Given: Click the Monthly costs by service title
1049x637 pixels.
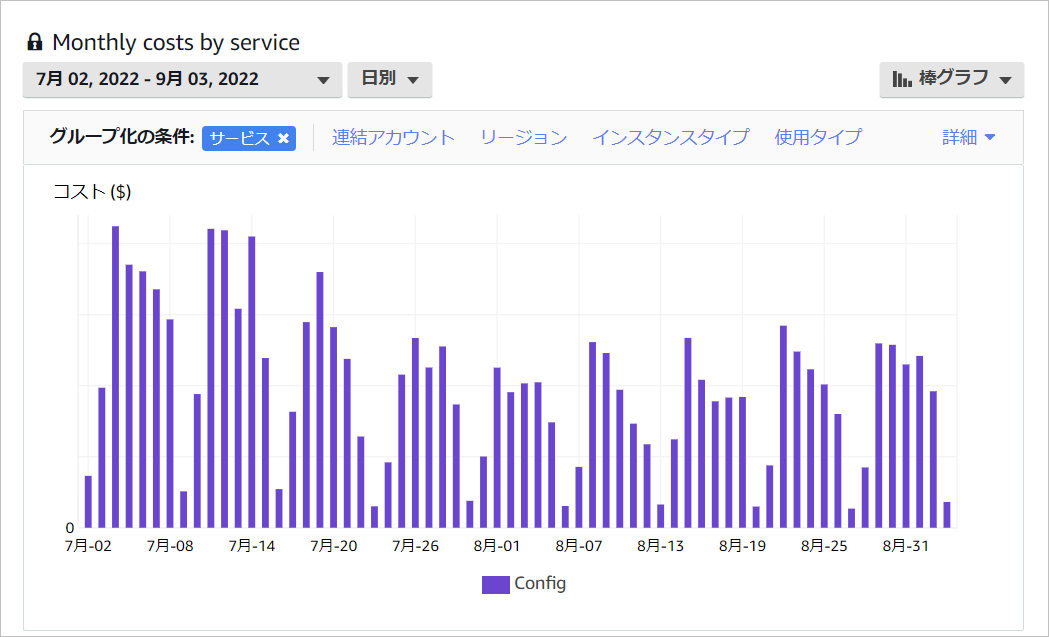Looking at the screenshot, I should coord(176,43).
